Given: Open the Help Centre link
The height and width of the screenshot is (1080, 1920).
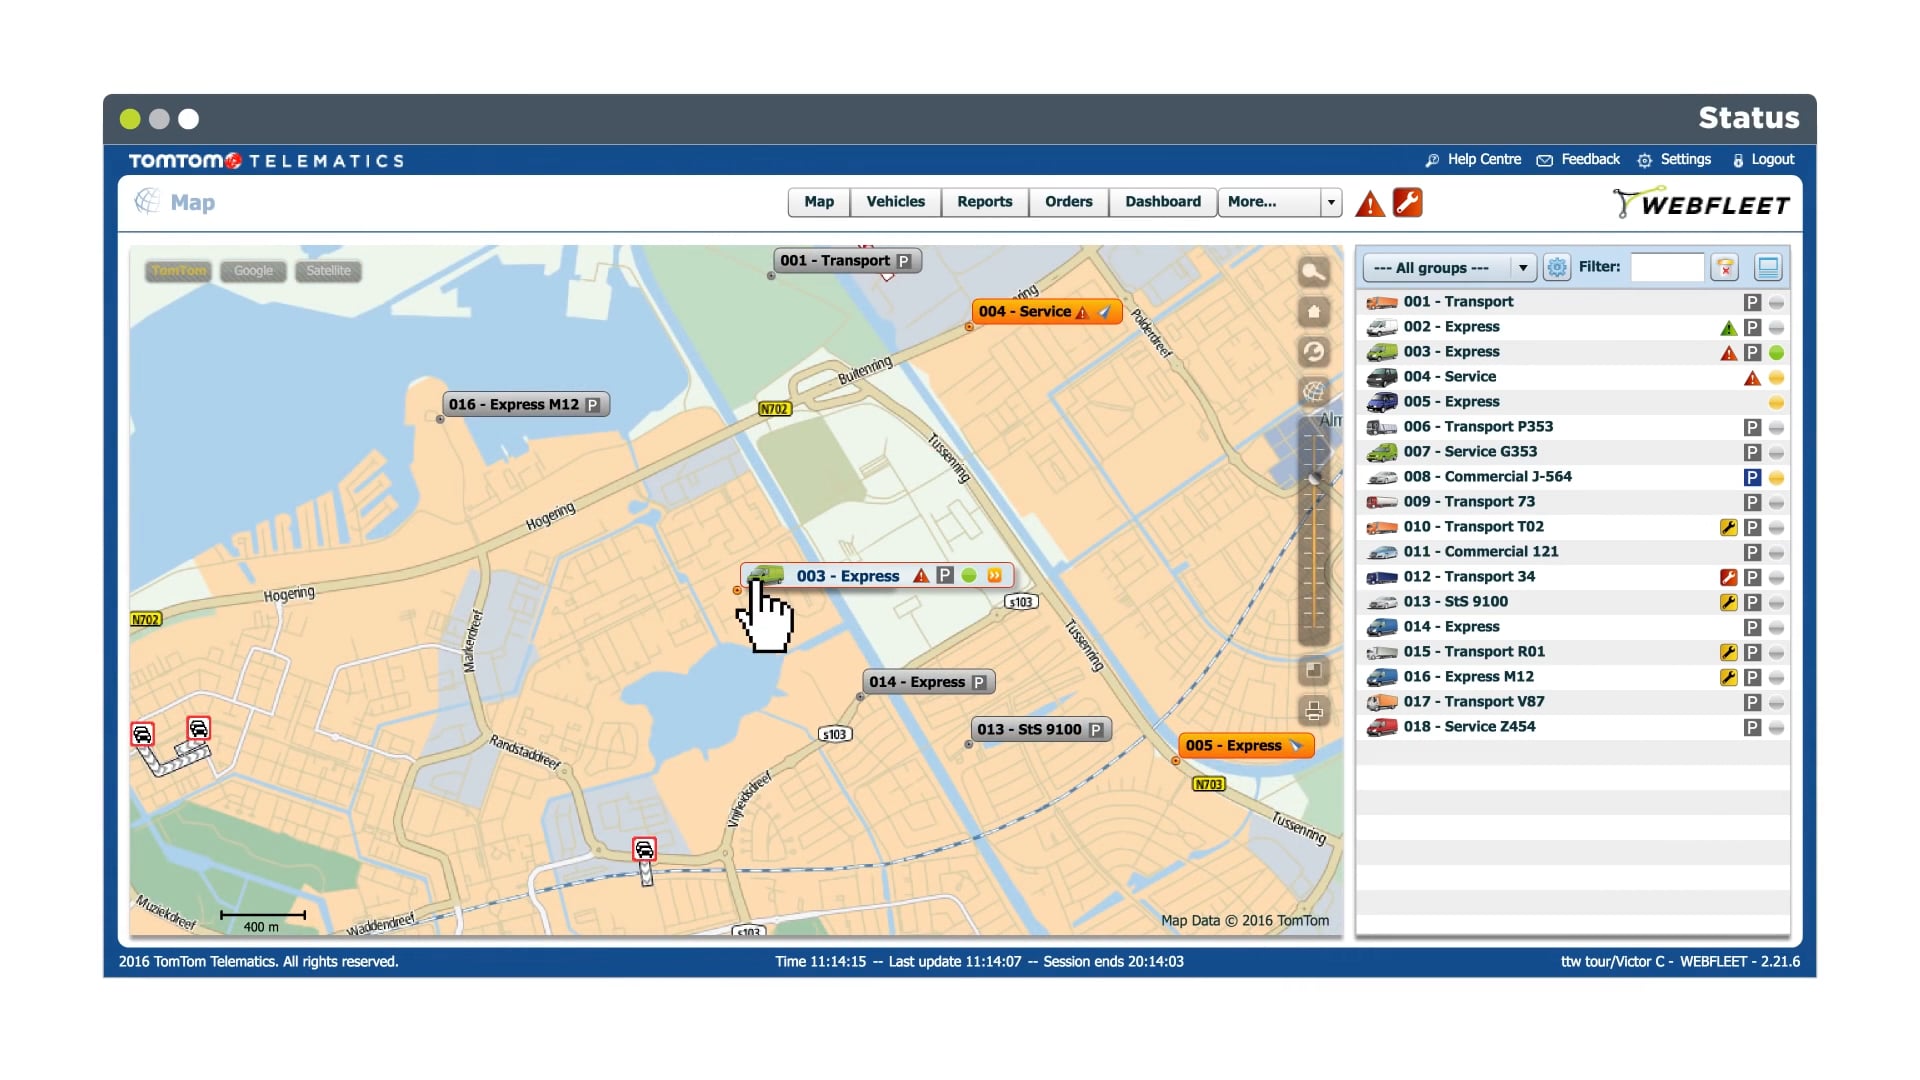Looking at the screenshot, I should pyautogui.click(x=1473, y=160).
